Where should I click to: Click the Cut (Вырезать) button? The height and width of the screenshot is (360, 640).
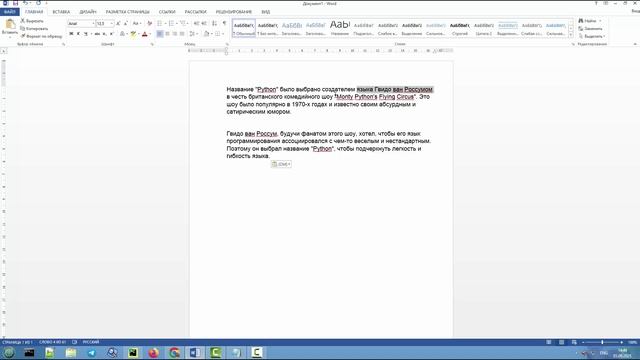point(32,21)
